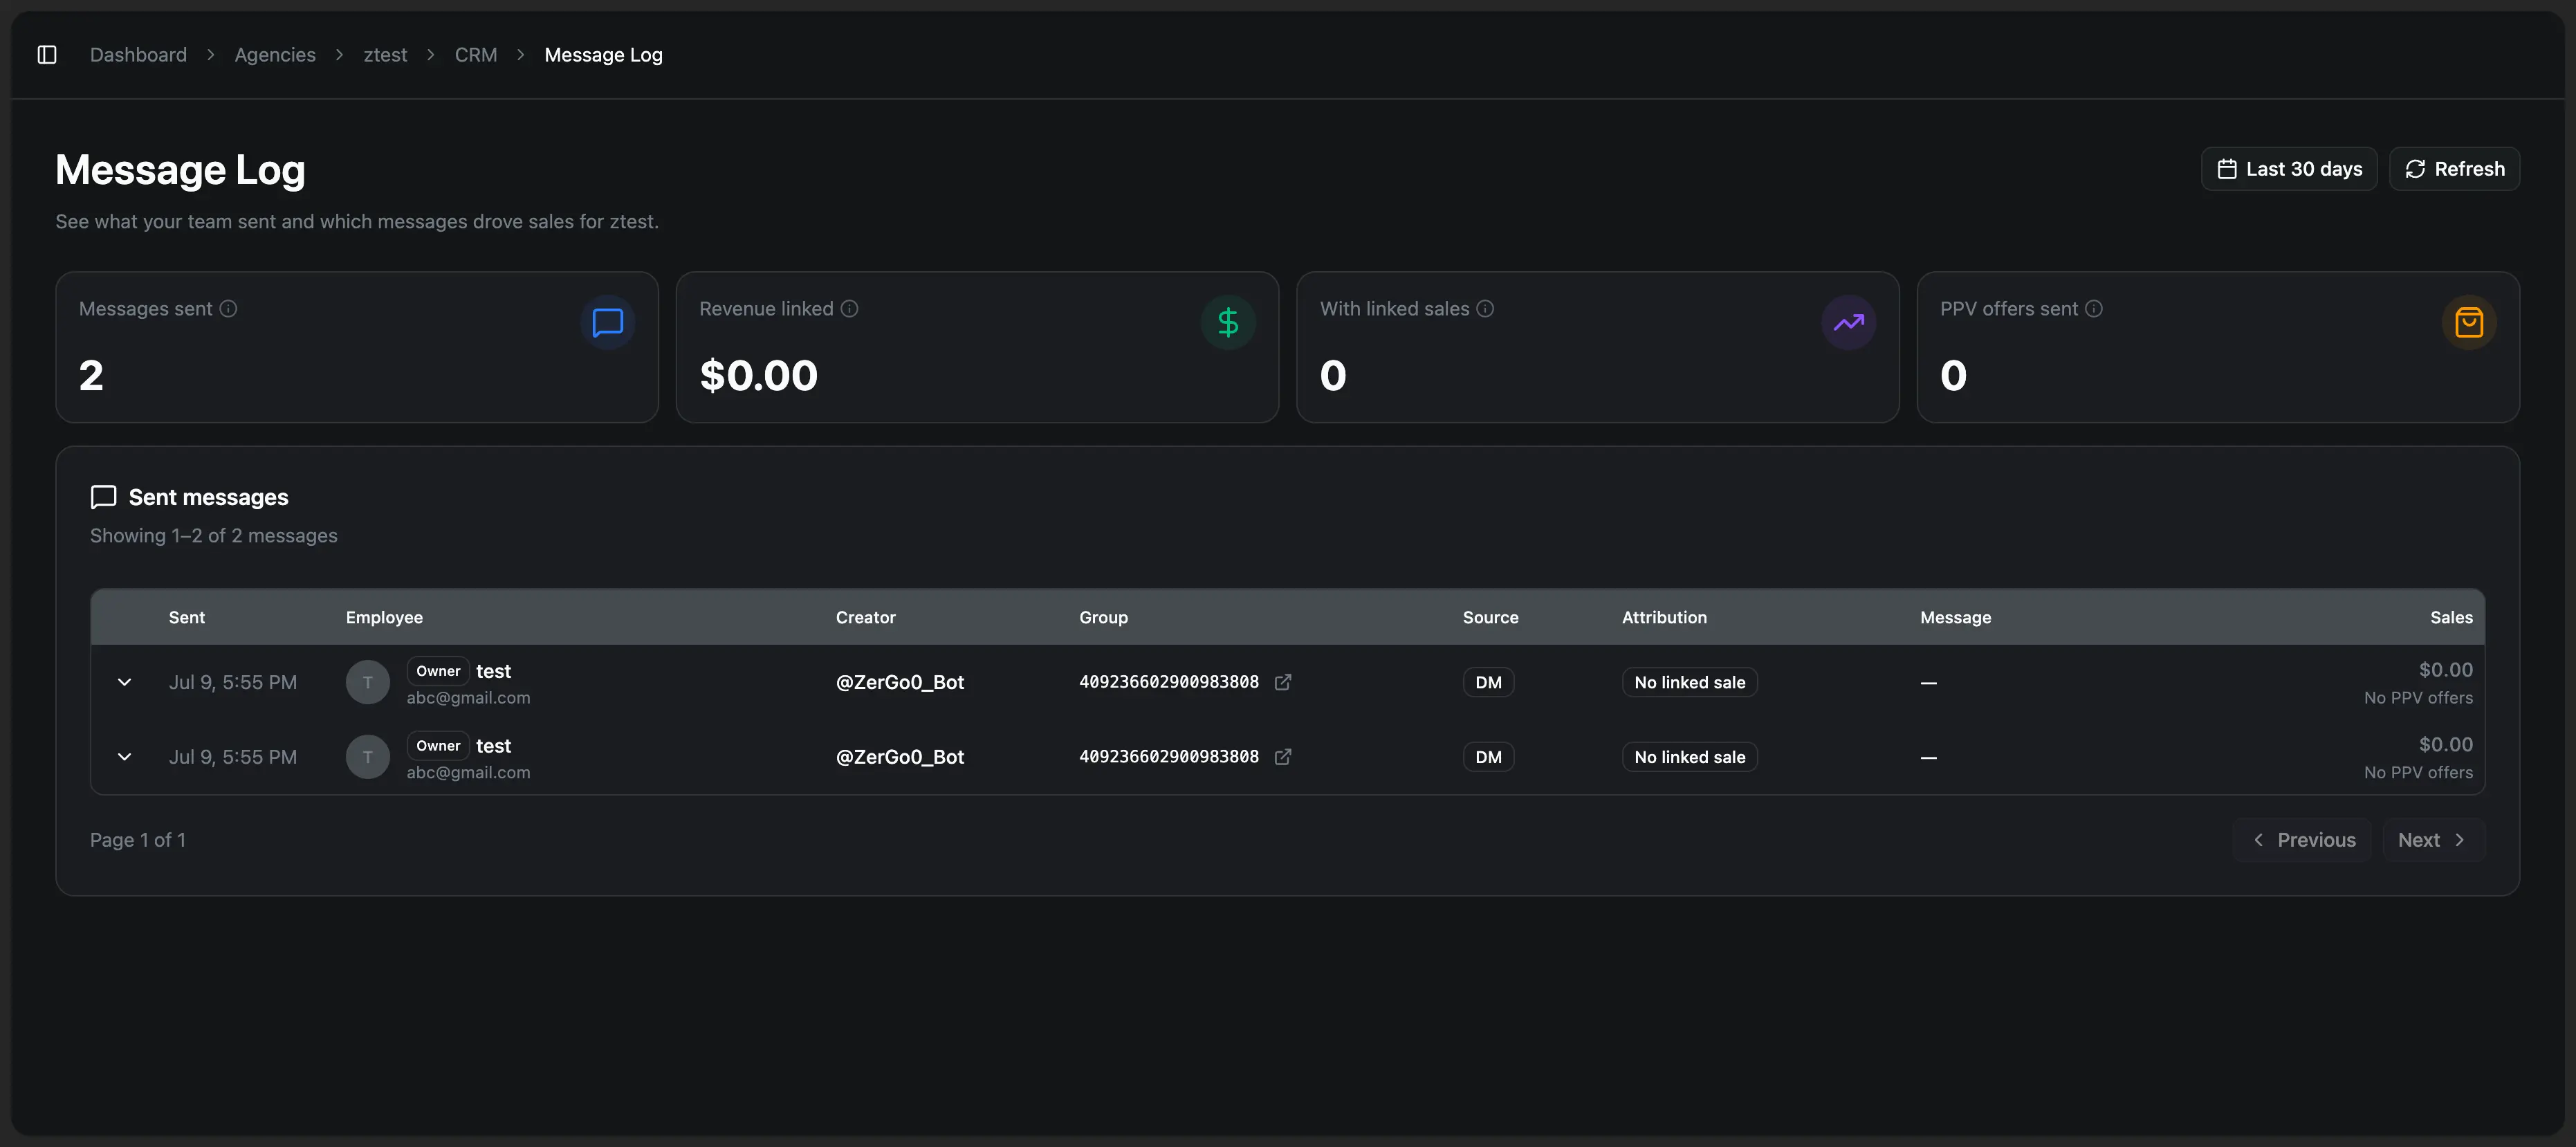The width and height of the screenshot is (2576, 1147).
Task: Open the Last 30 days date range
Action: tap(2289, 169)
